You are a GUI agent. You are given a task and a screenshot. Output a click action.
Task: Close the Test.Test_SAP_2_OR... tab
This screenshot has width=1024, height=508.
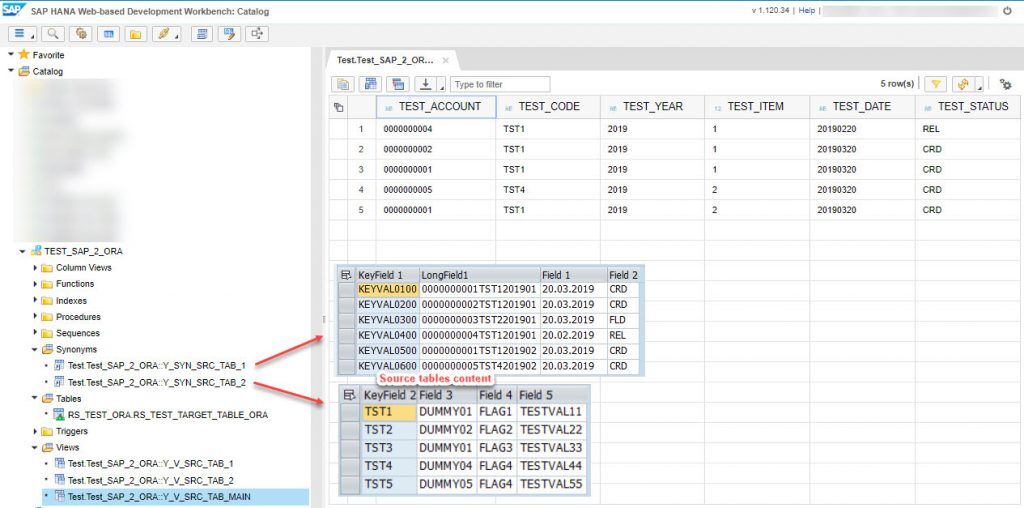pos(445,60)
